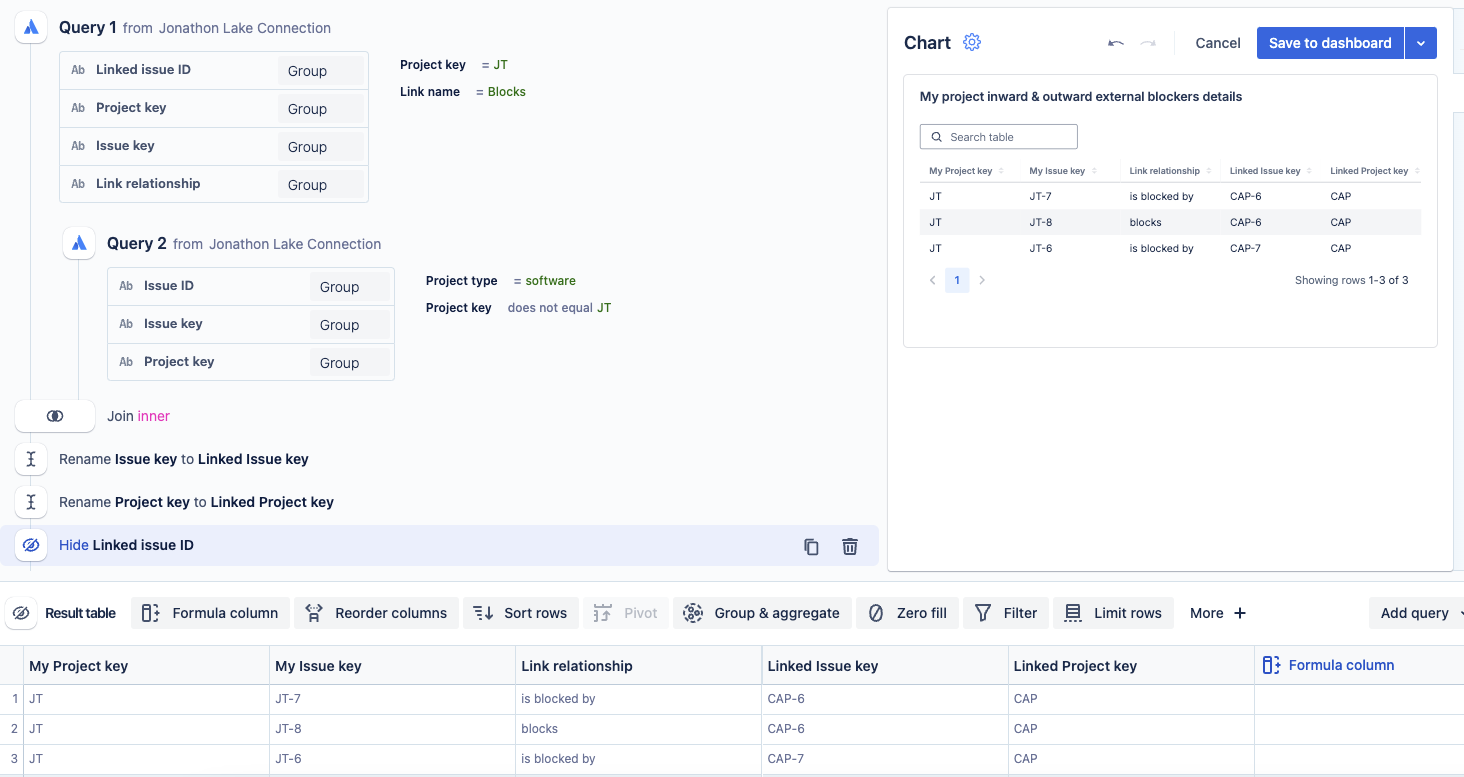Click the Save to dashboard button

coord(1330,42)
